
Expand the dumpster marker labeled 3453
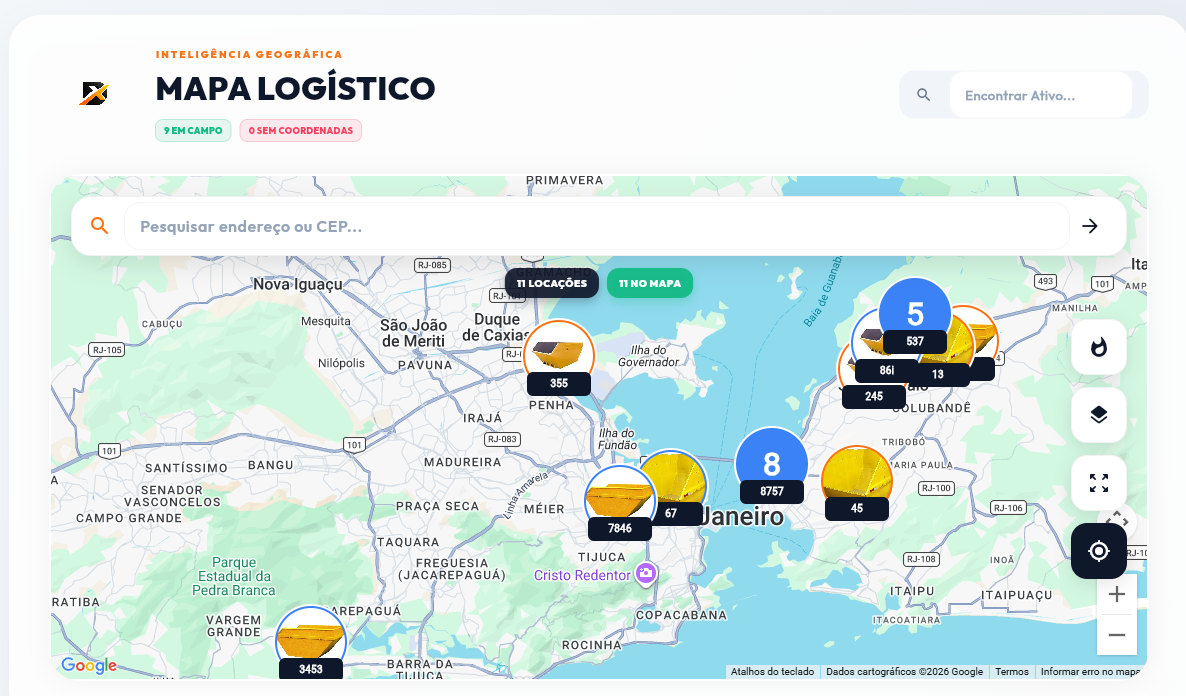[x=310, y=635]
